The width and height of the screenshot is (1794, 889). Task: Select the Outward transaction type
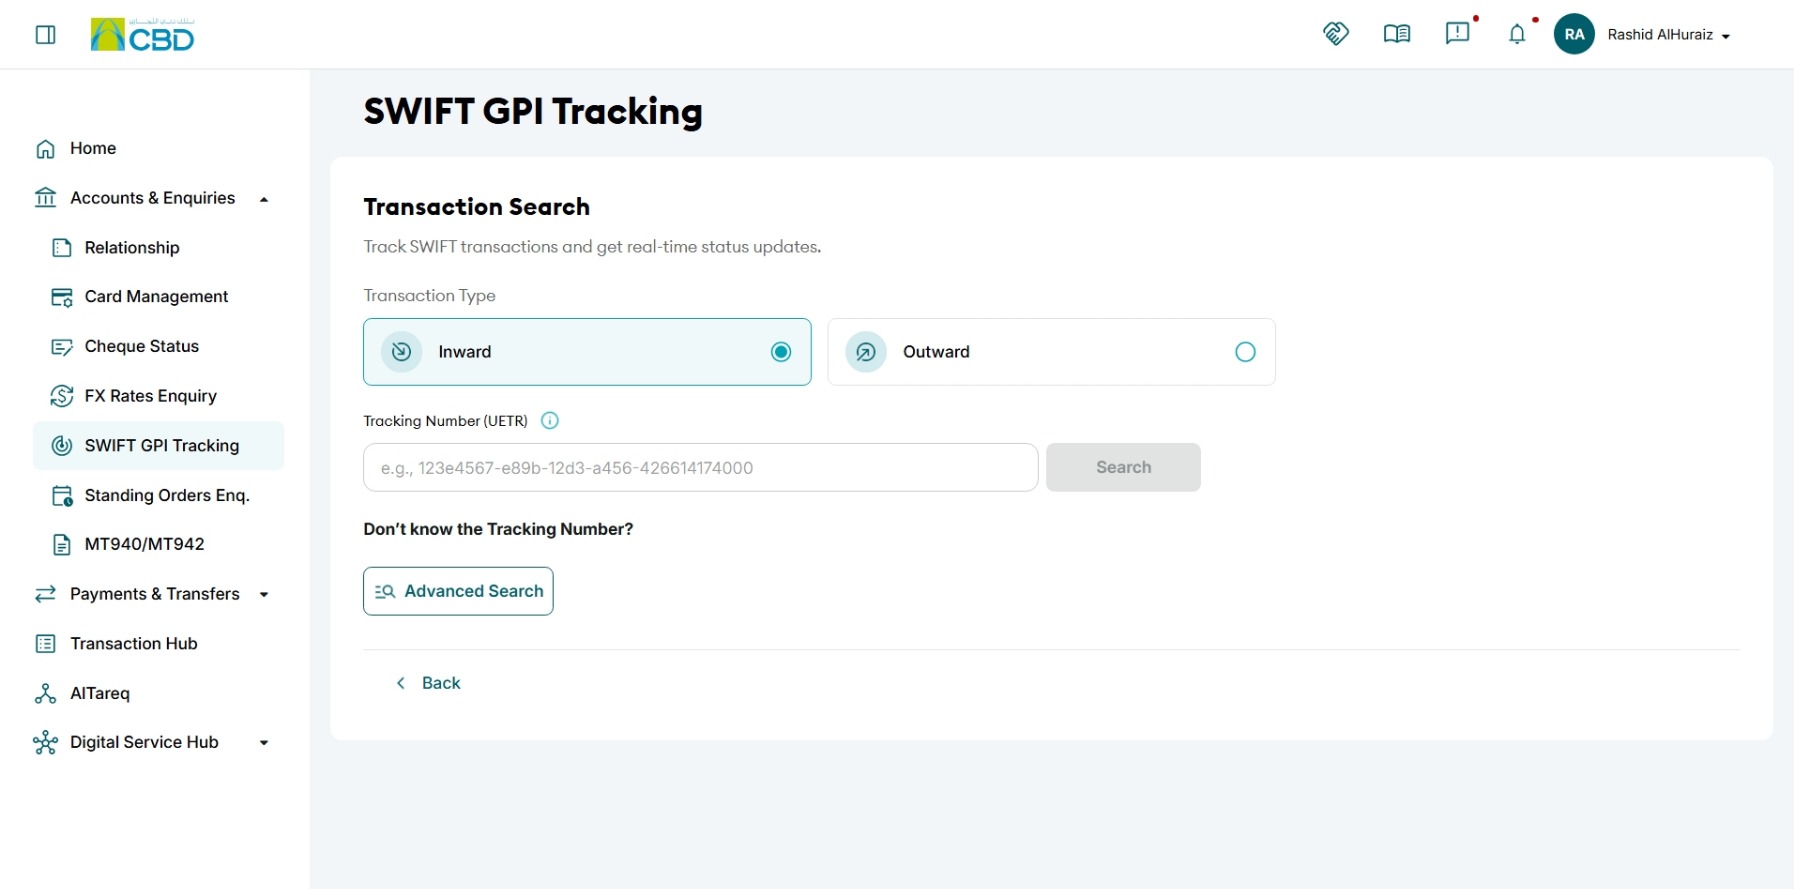point(1051,352)
